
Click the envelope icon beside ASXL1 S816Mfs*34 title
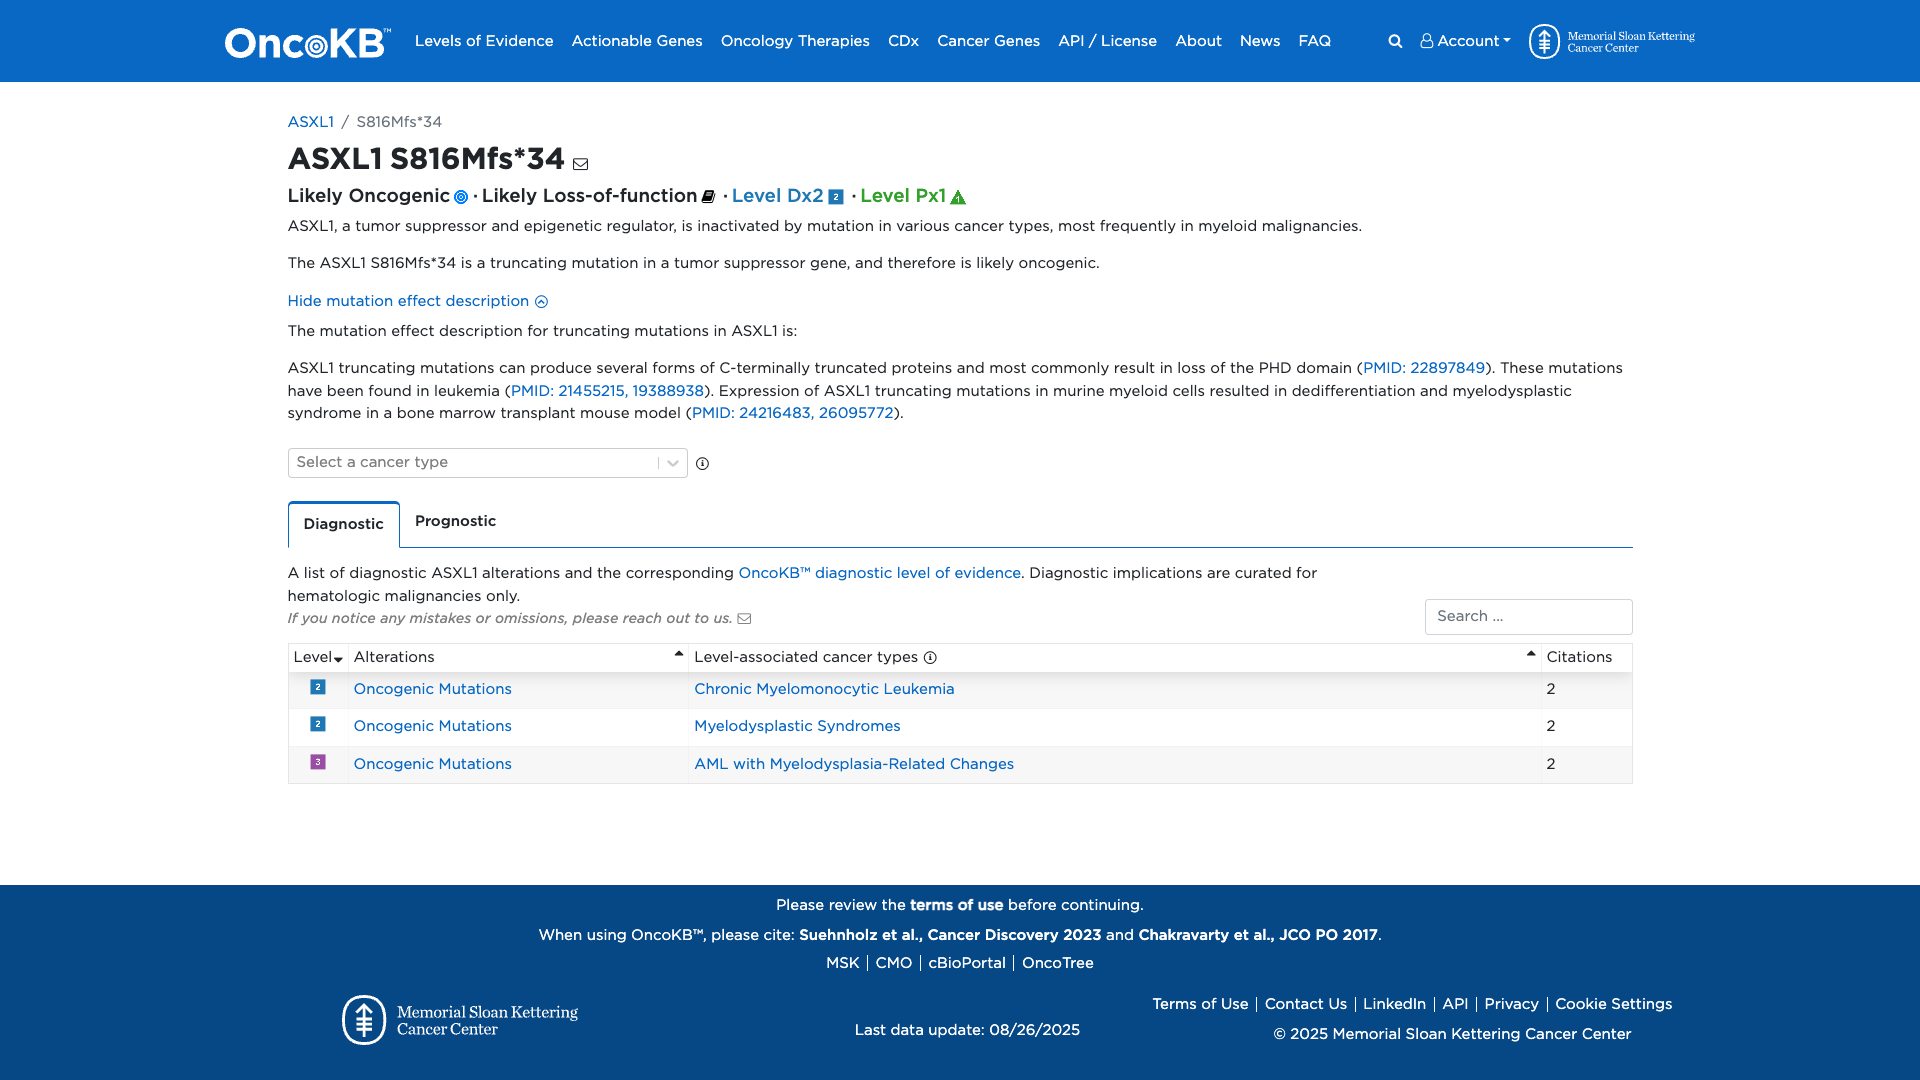coord(580,164)
